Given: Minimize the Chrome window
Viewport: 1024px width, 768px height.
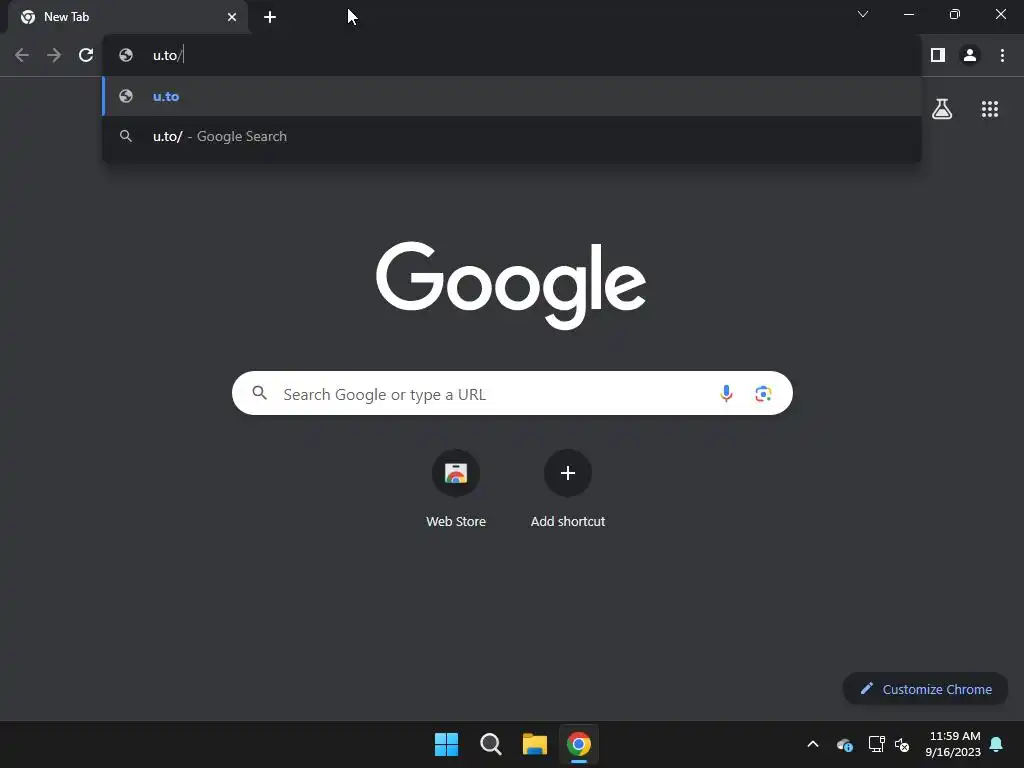Looking at the screenshot, I should pyautogui.click(x=908, y=14).
